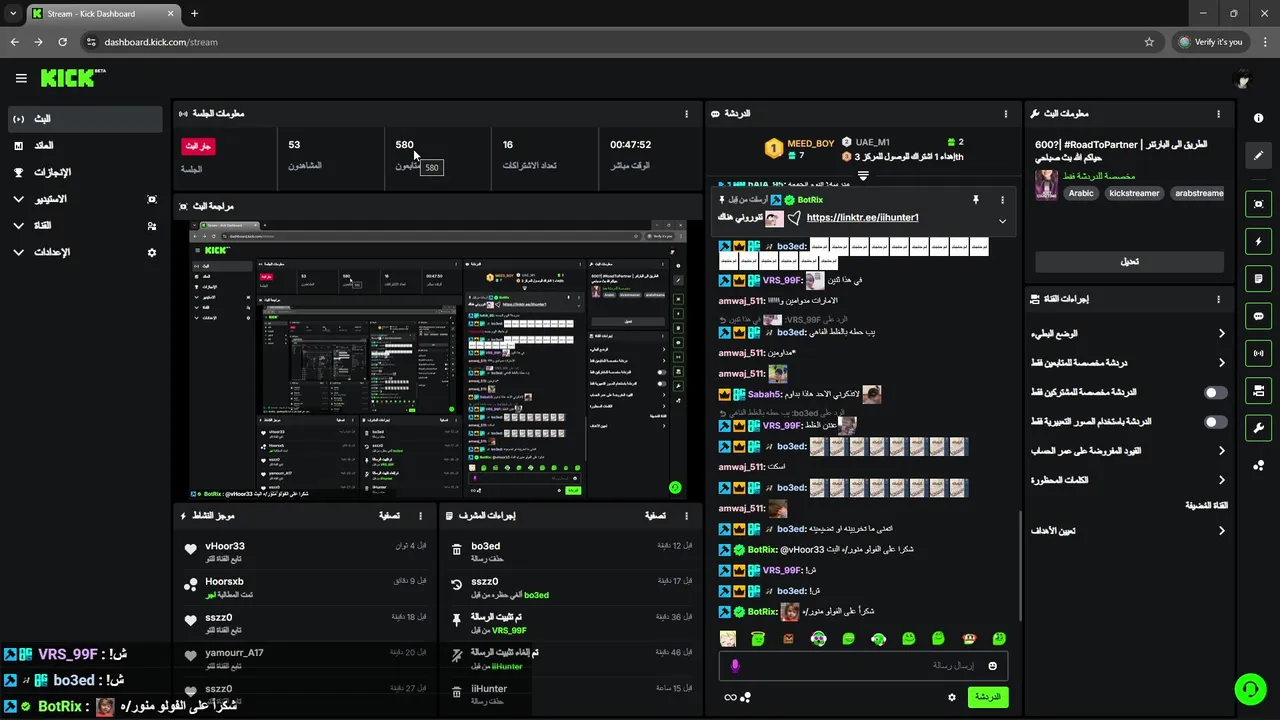The width and height of the screenshot is (1280, 720).
Task: Insert the headphones green emote
Action: tap(878, 638)
